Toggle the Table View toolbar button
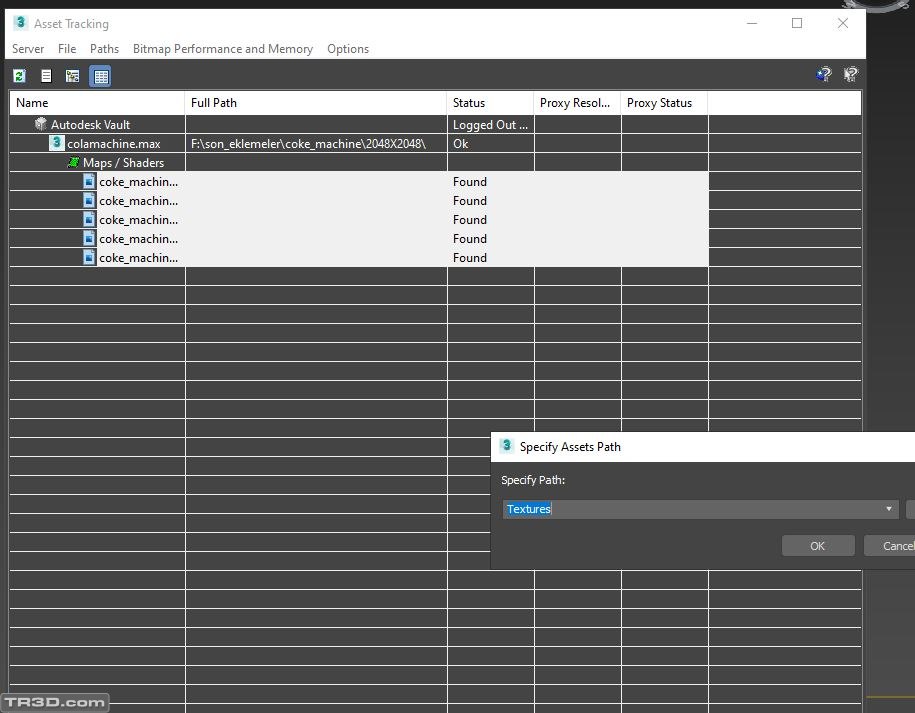The height and width of the screenshot is (713, 915). coord(100,76)
